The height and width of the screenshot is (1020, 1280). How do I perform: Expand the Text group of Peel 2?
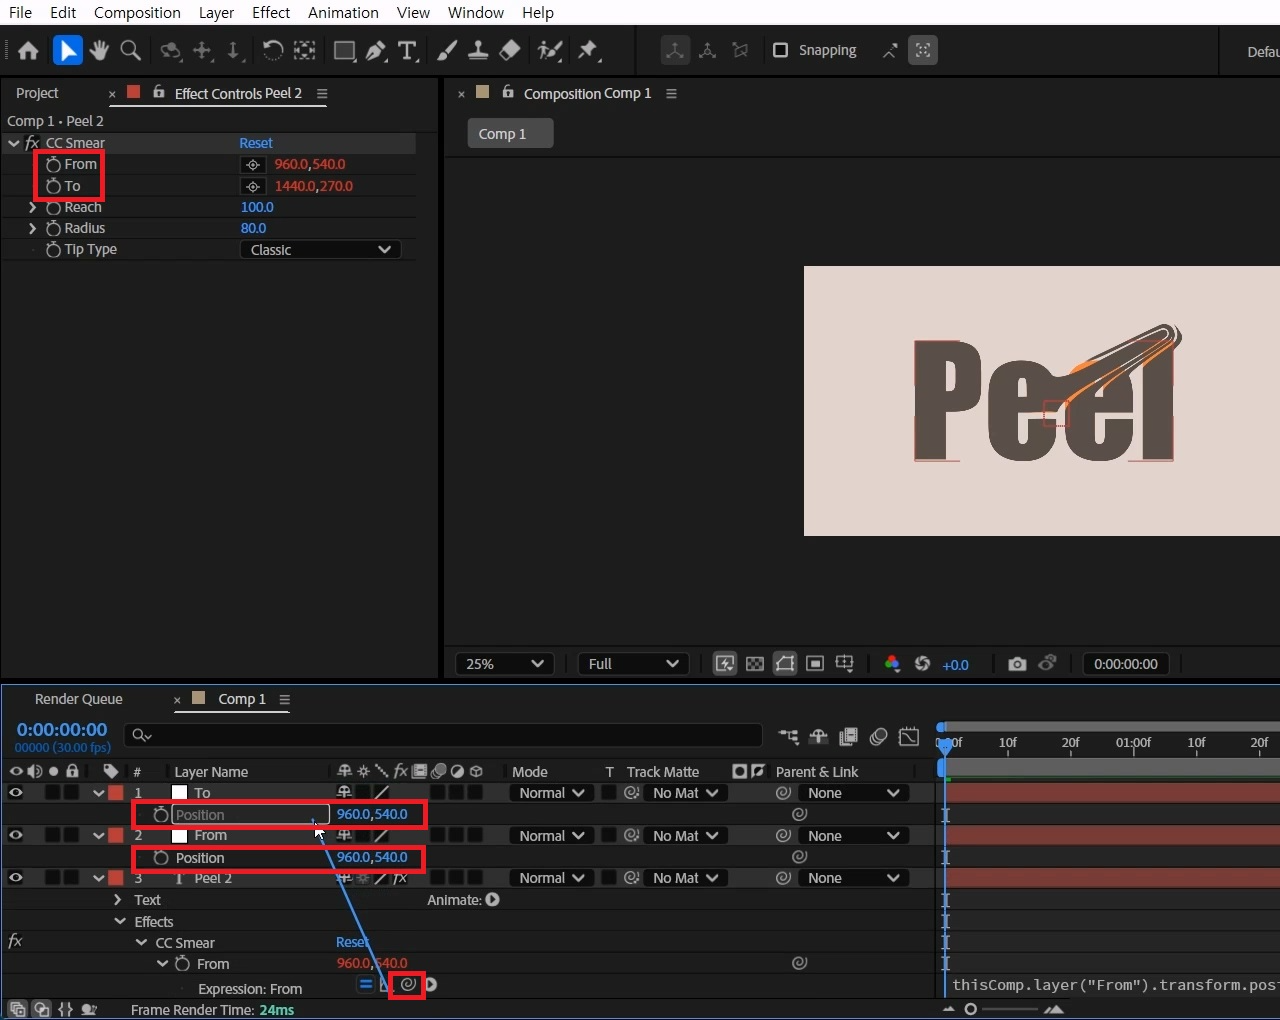[x=118, y=900]
